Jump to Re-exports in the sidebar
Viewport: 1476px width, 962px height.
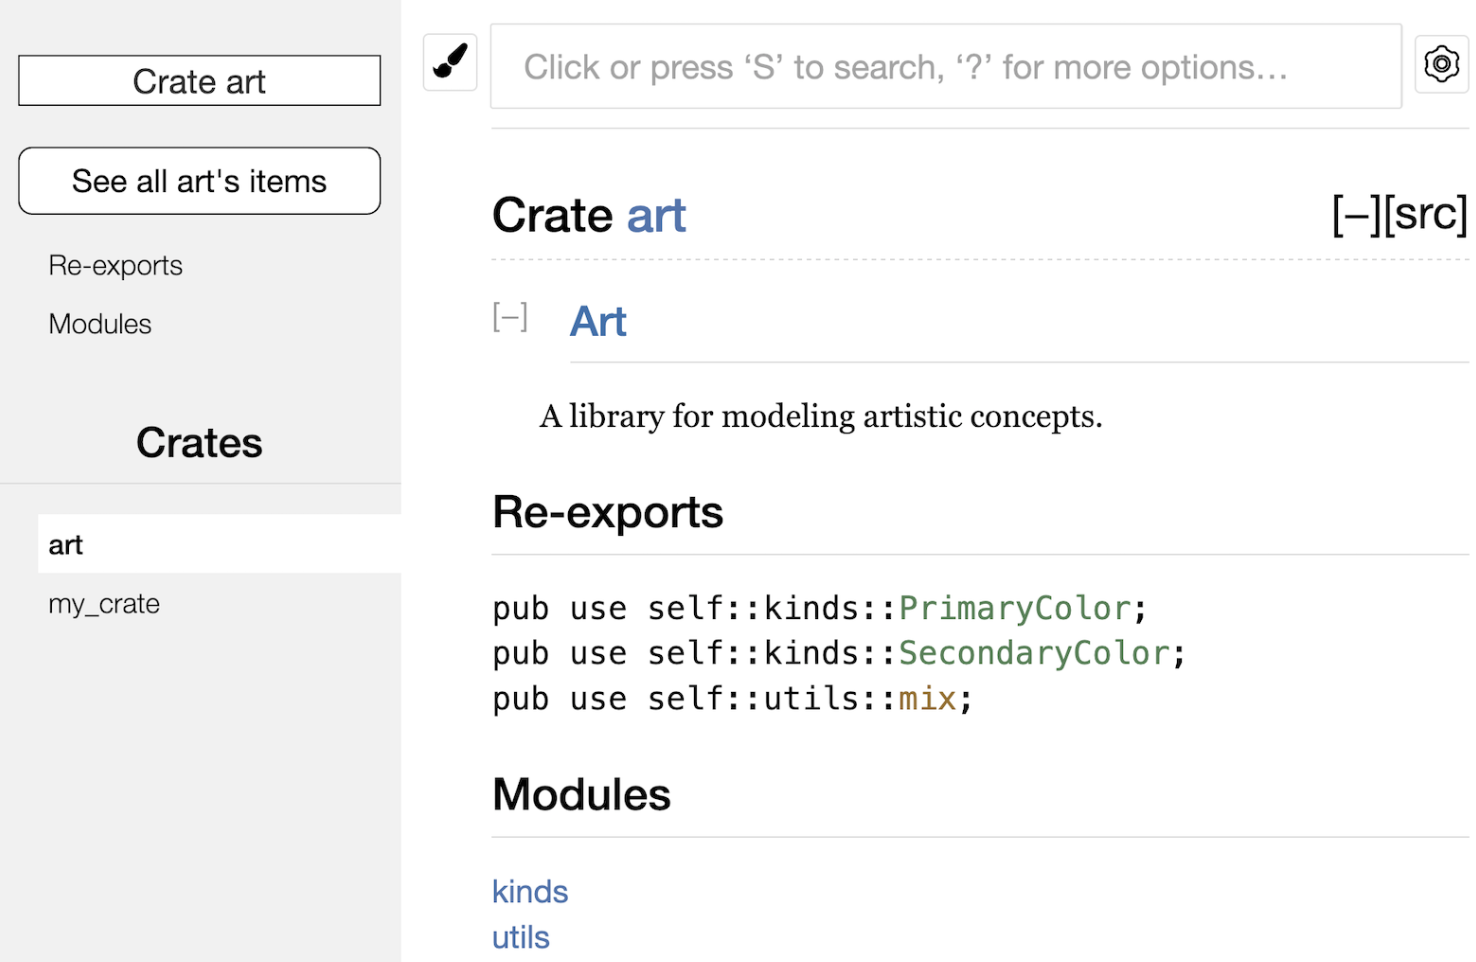[x=115, y=266]
